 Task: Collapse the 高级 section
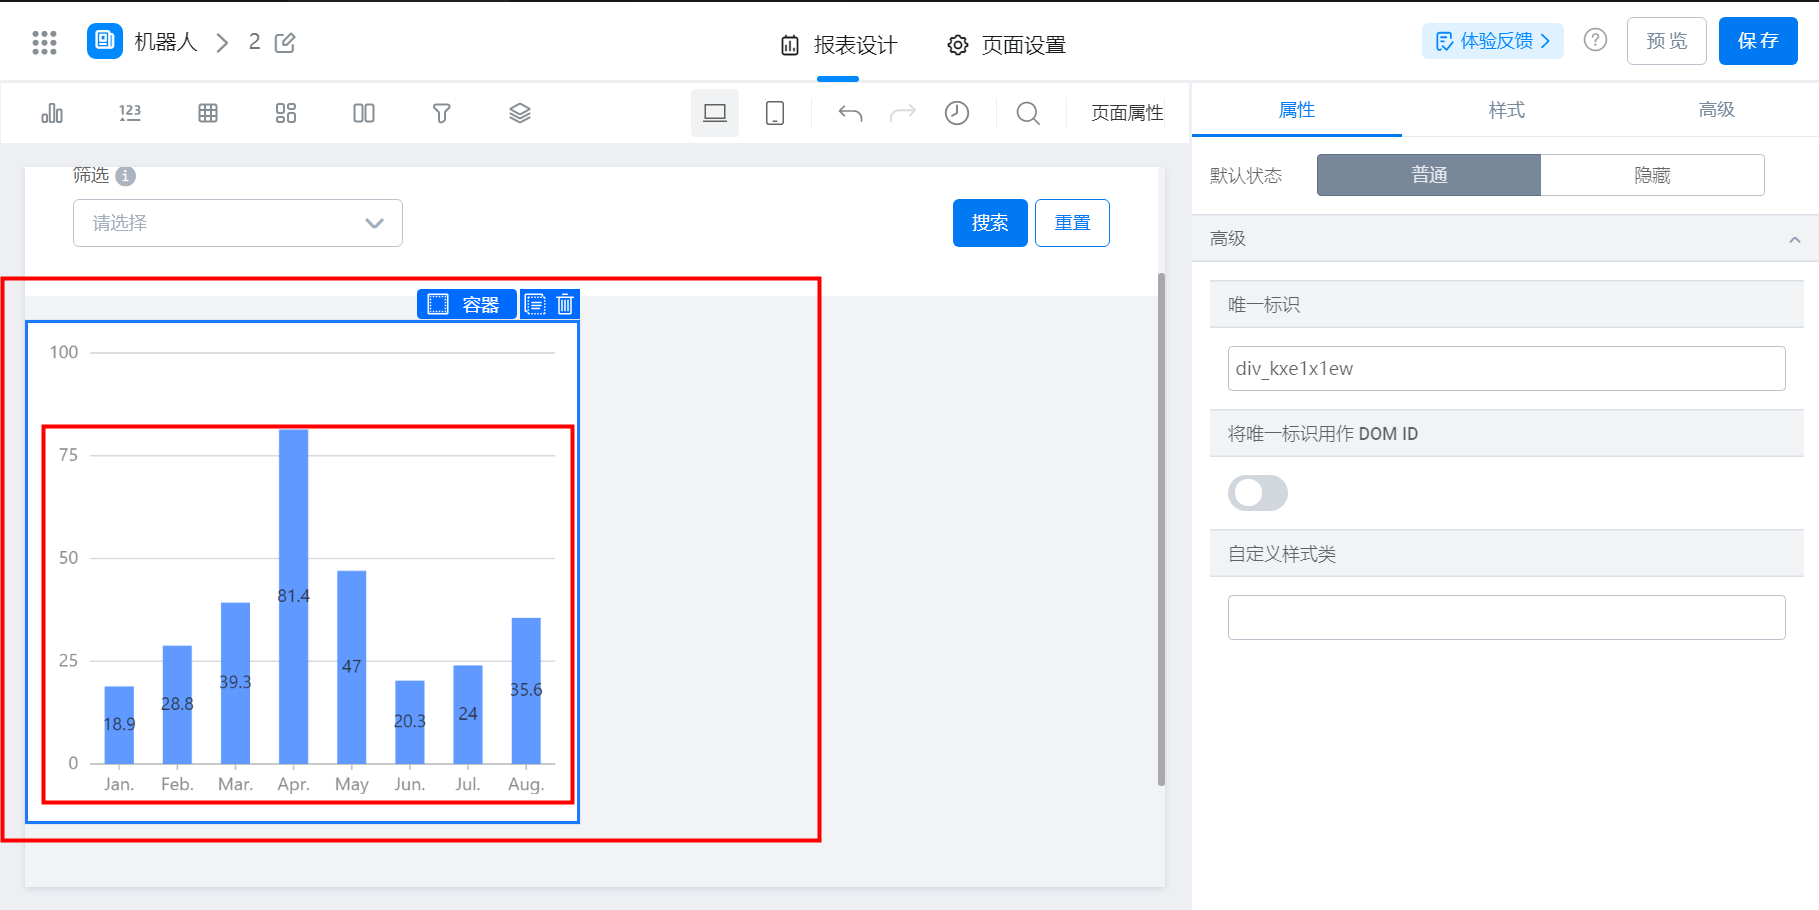click(1795, 239)
